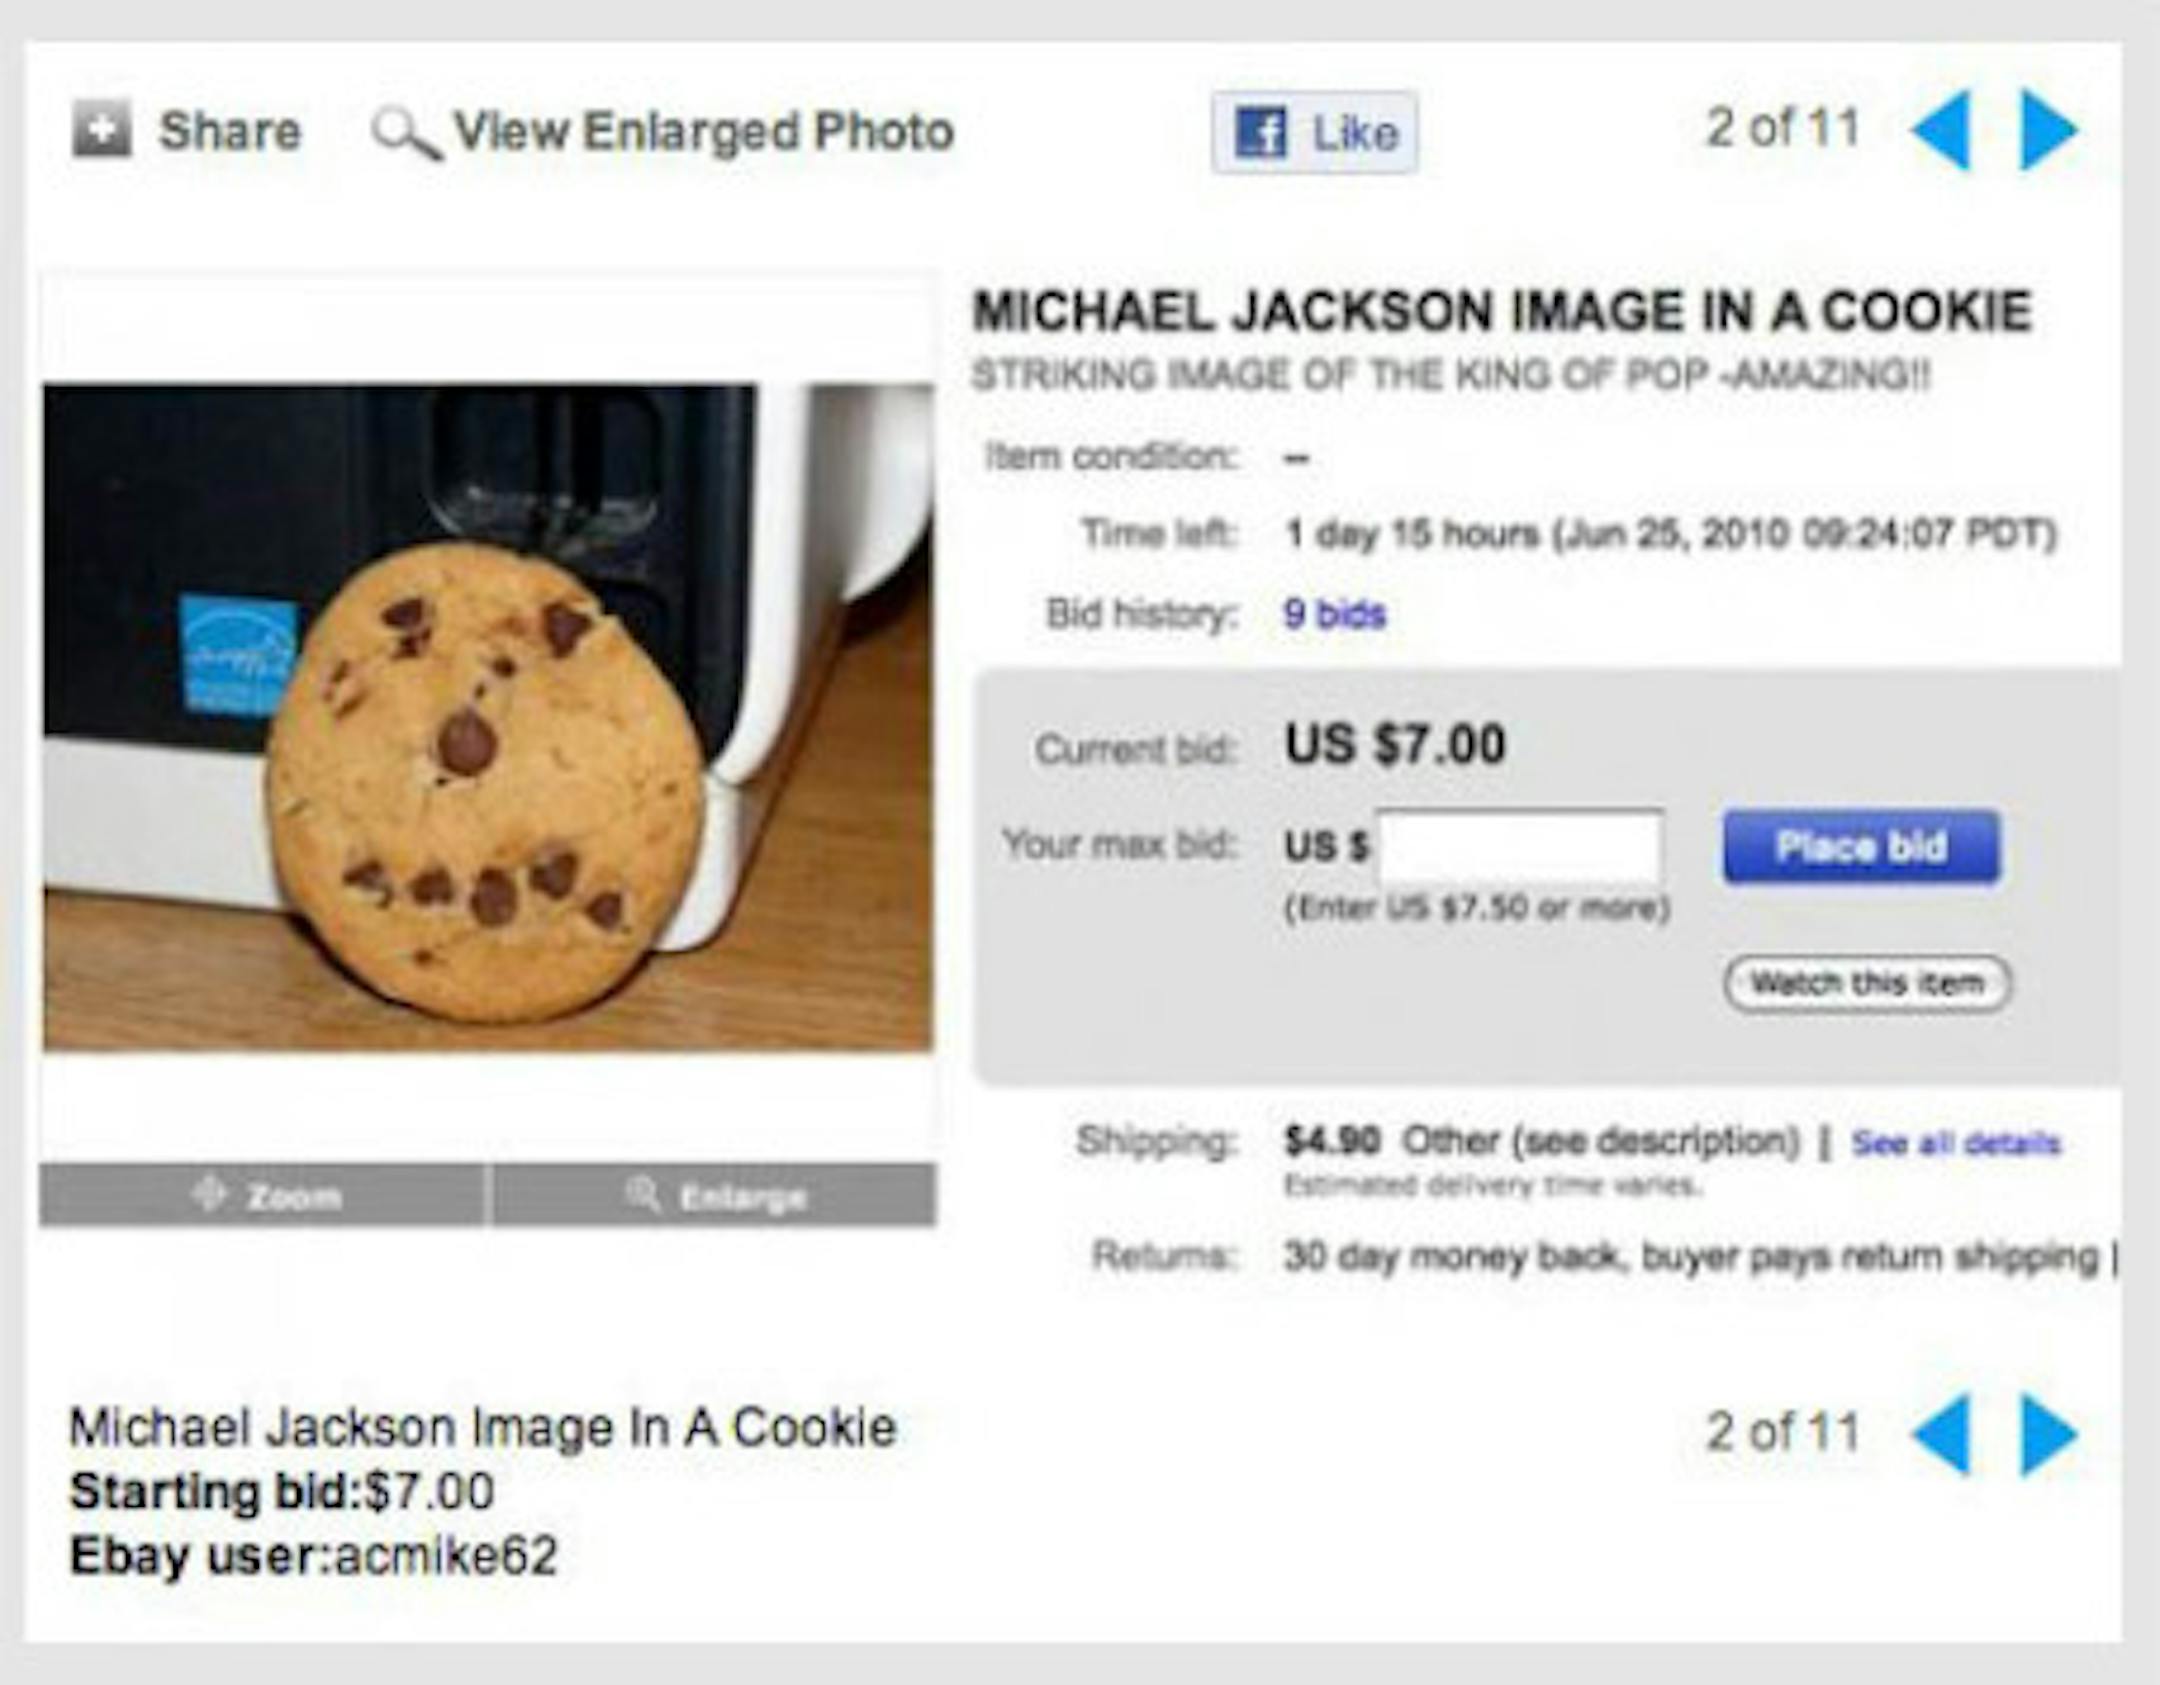Open See all details shipping link
Screen dimensions: 2160x1685
tap(1956, 1142)
